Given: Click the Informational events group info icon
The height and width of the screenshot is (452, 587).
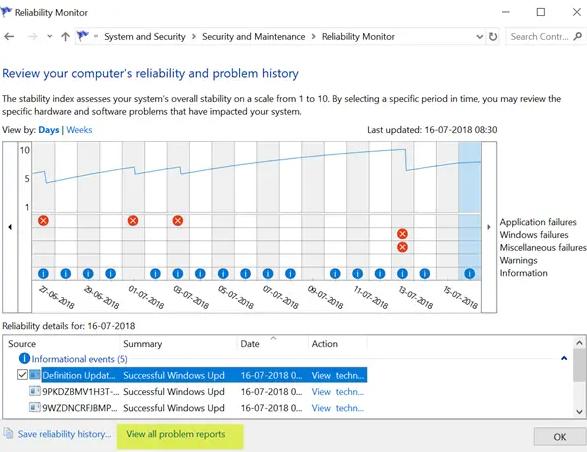Looking at the screenshot, I should tap(24, 359).
